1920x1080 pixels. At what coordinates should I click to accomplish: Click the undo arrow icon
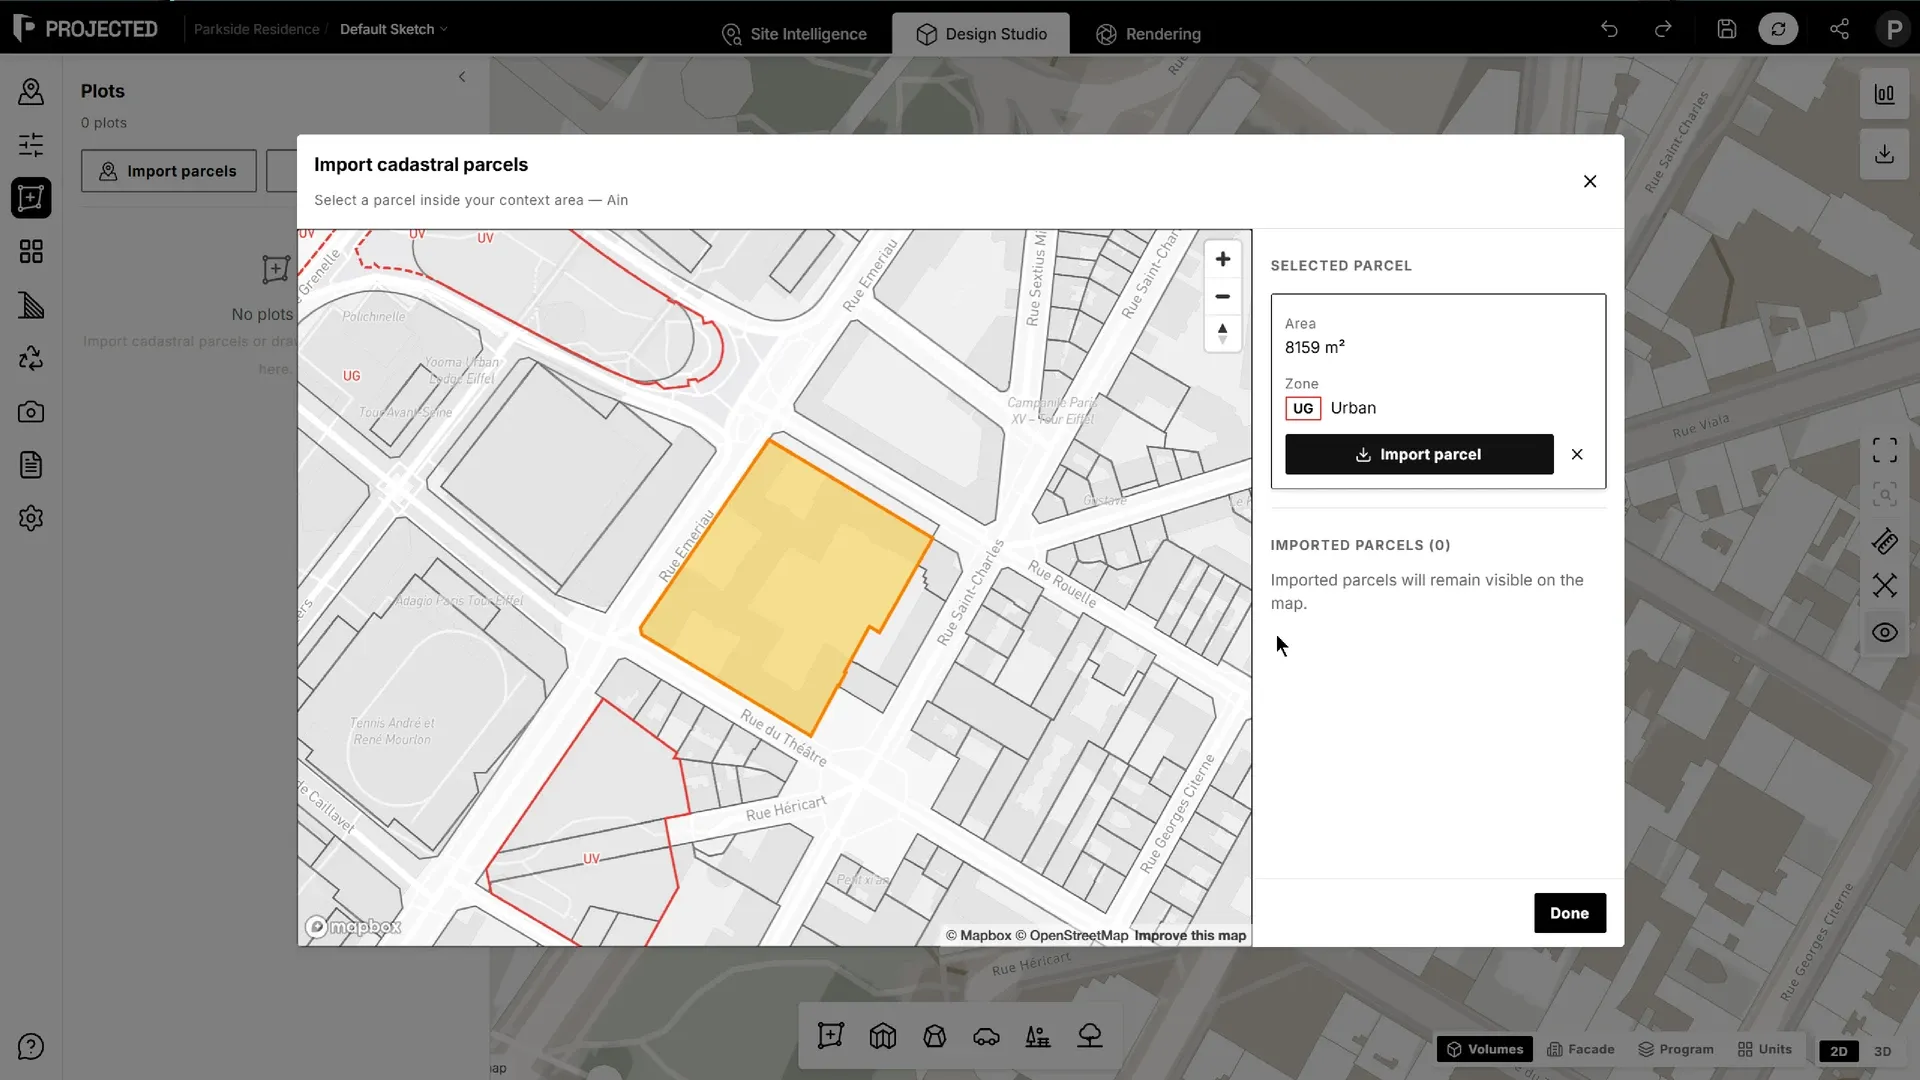tap(1609, 29)
